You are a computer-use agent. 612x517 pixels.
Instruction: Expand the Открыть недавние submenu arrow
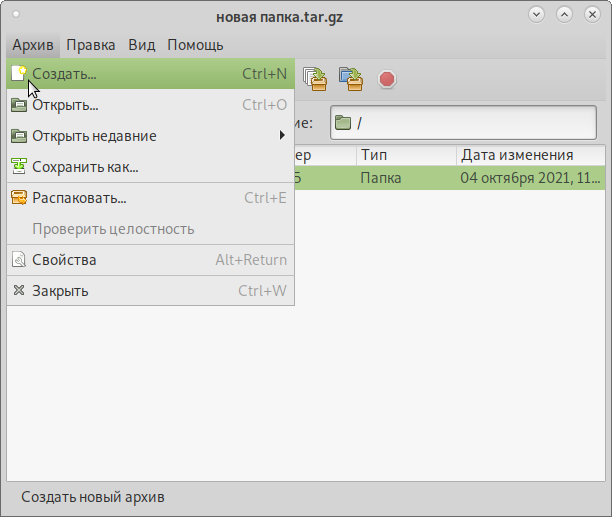(282, 136)
